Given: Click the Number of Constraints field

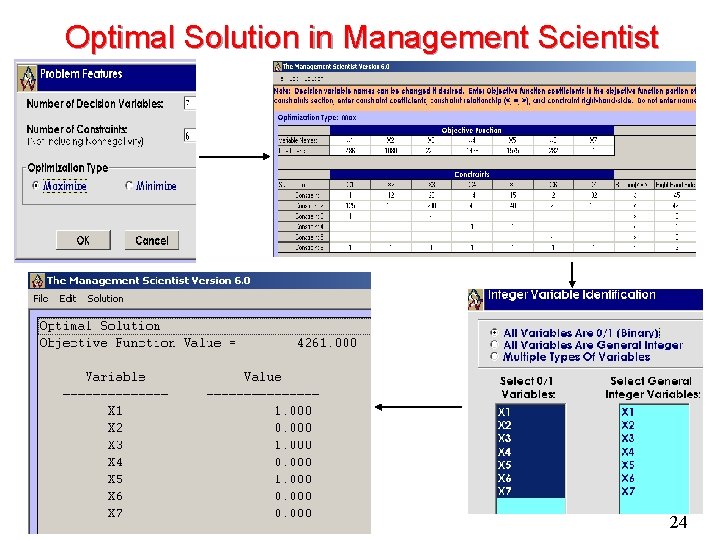Looking at the screenshot, I should (190, 135).
